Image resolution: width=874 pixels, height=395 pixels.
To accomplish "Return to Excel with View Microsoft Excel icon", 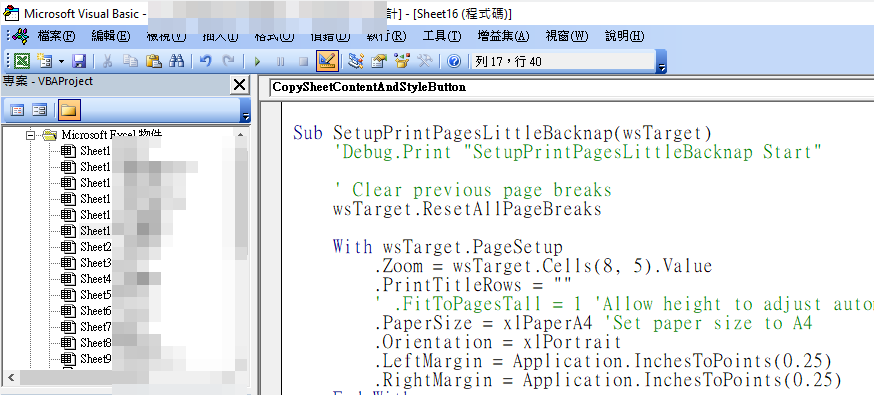I will [x=21, y=61].
